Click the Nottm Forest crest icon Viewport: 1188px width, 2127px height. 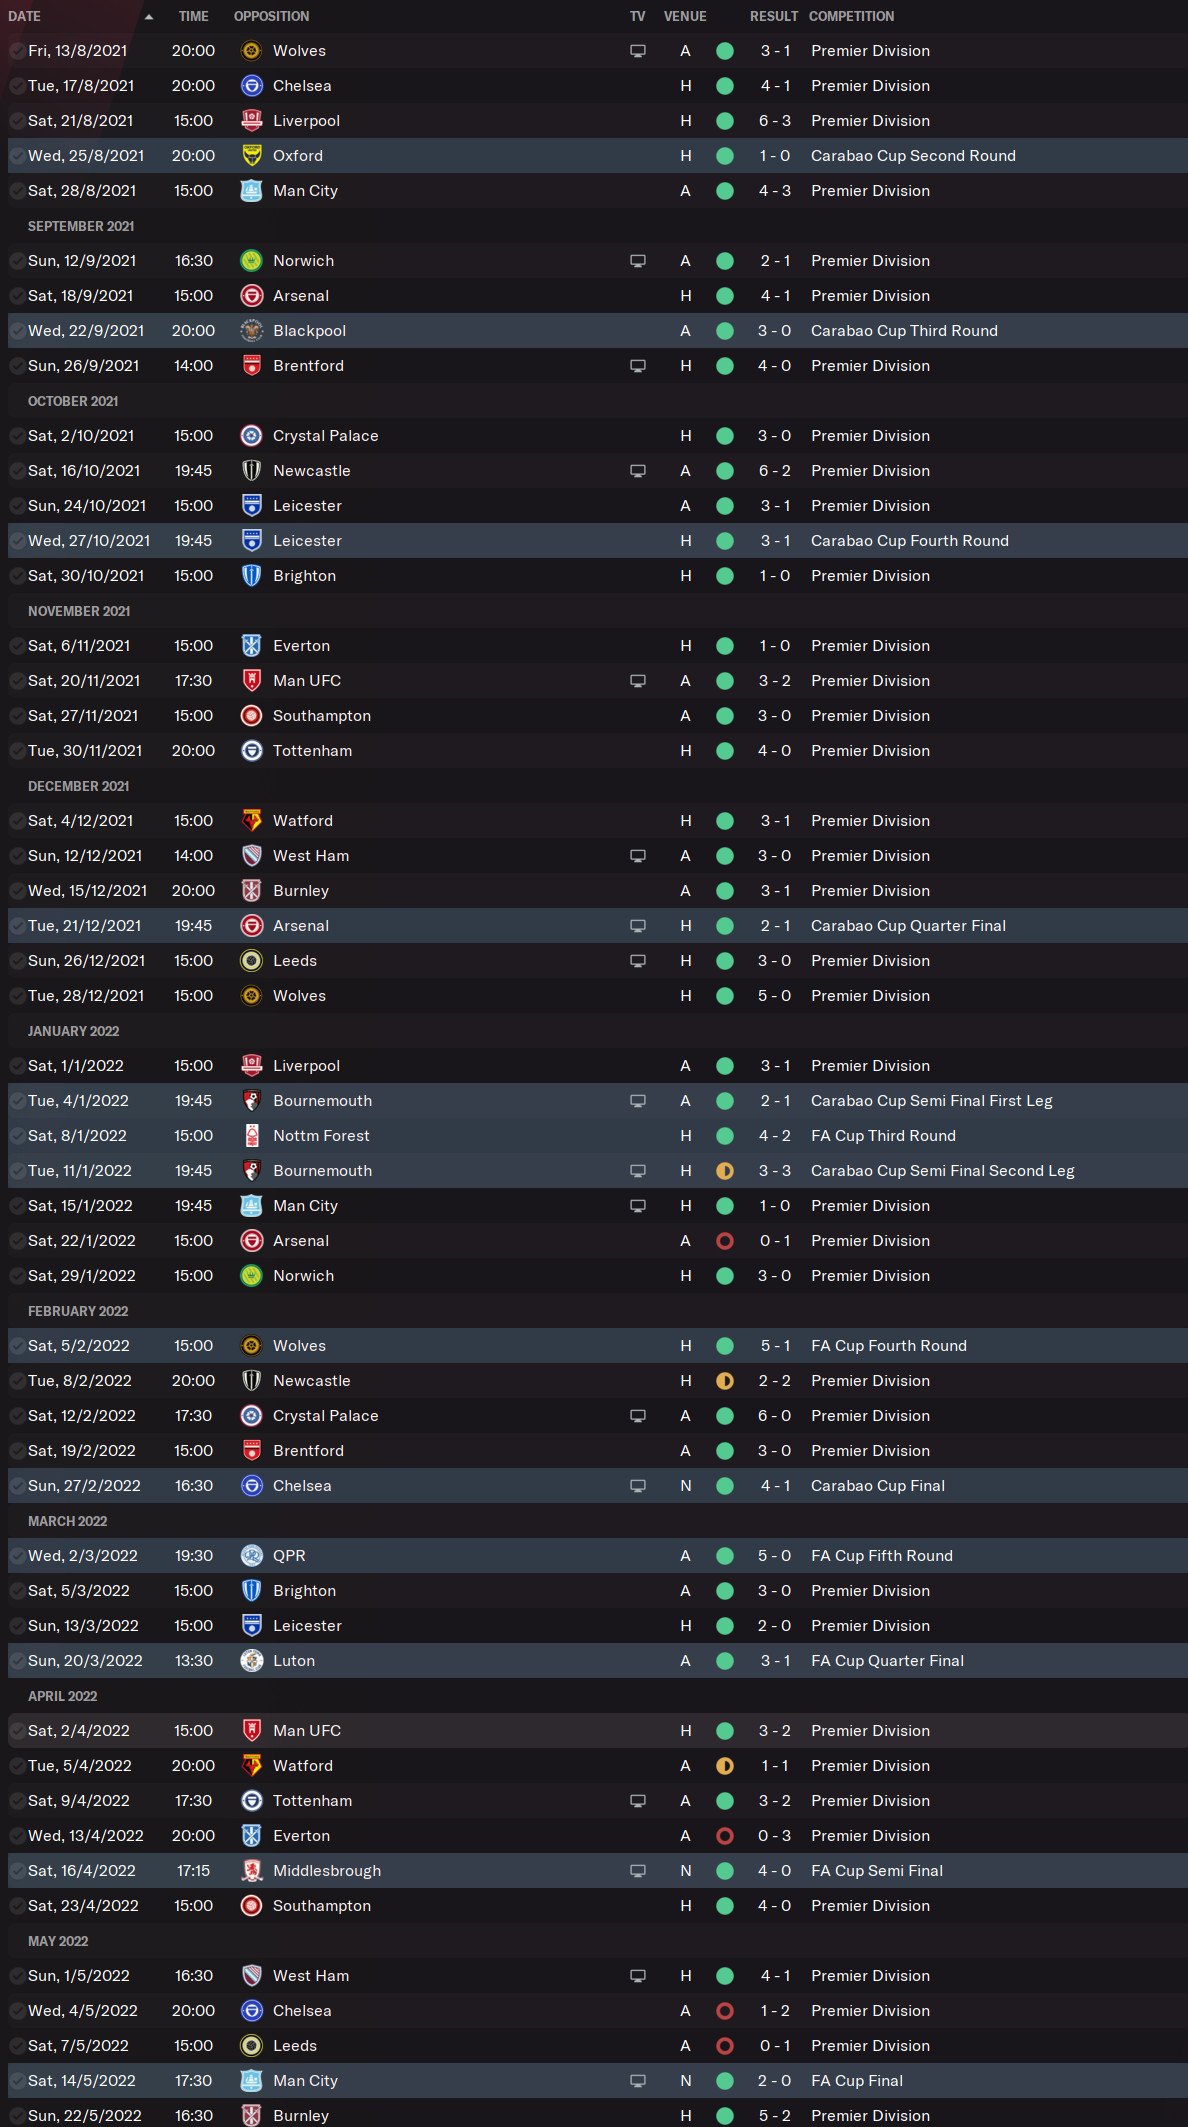(252, 1136)
